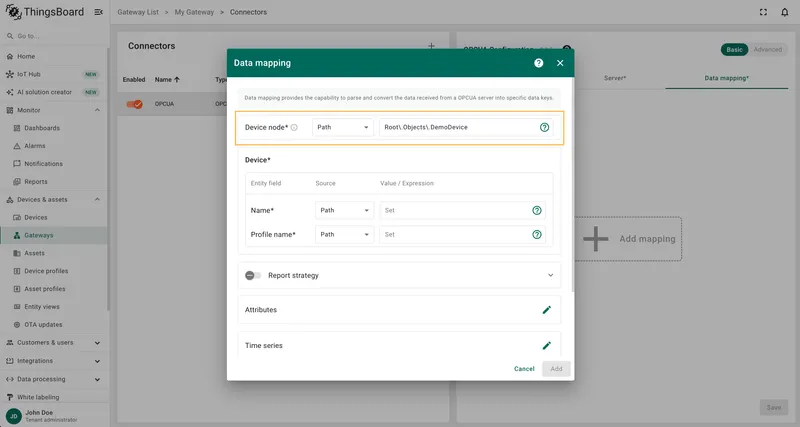Click the Reports icon in sidebar
The width and height of the screenshot is (800, 427).
[17, 182]
